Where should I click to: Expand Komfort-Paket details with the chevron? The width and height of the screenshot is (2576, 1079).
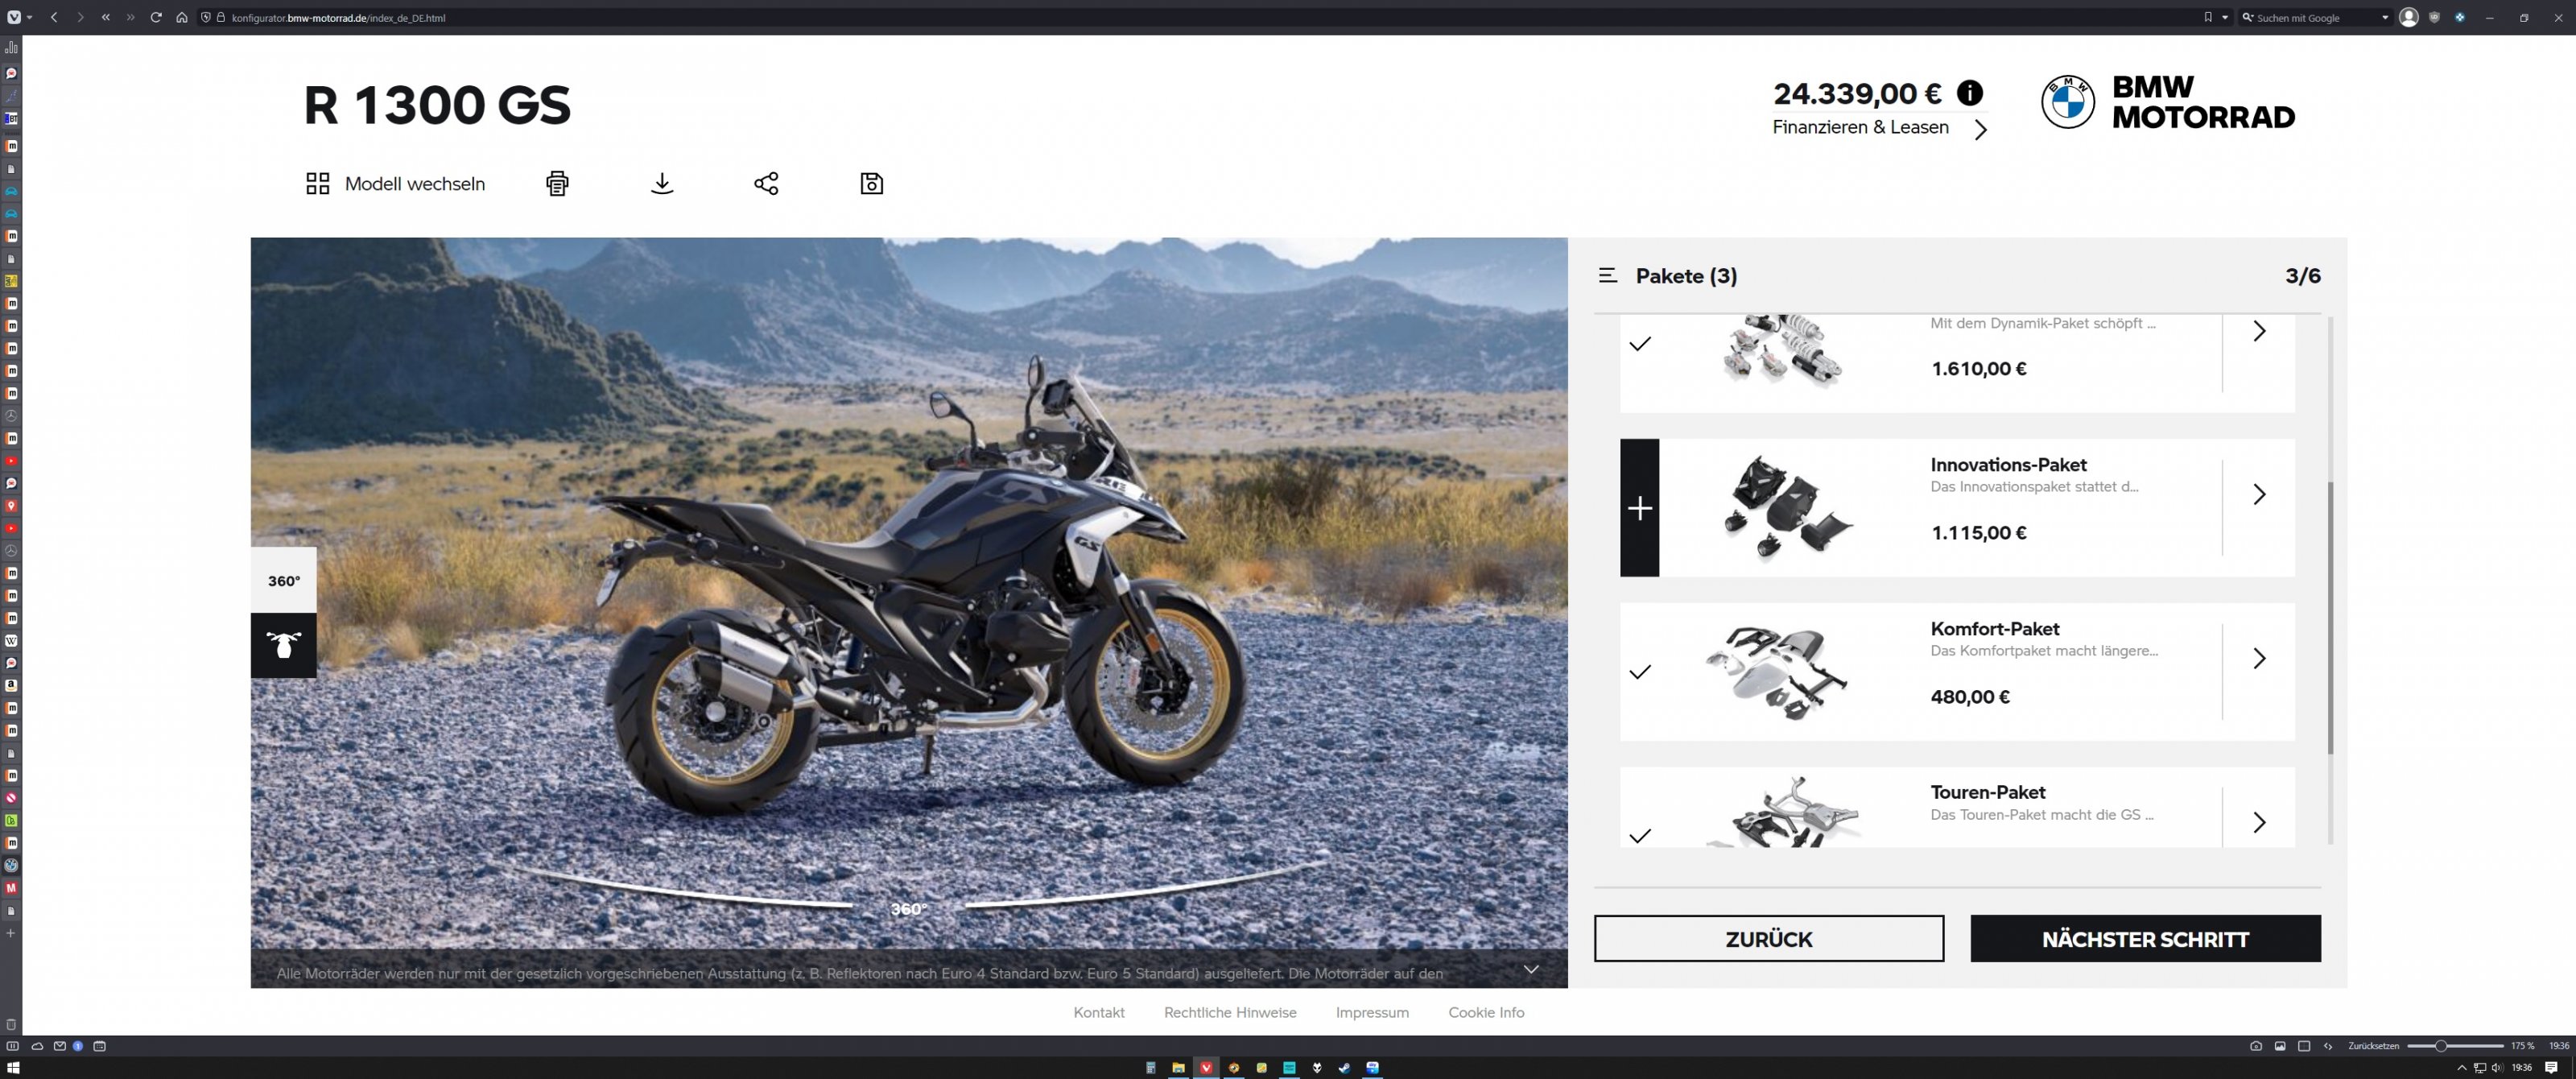coord(2258,658)
